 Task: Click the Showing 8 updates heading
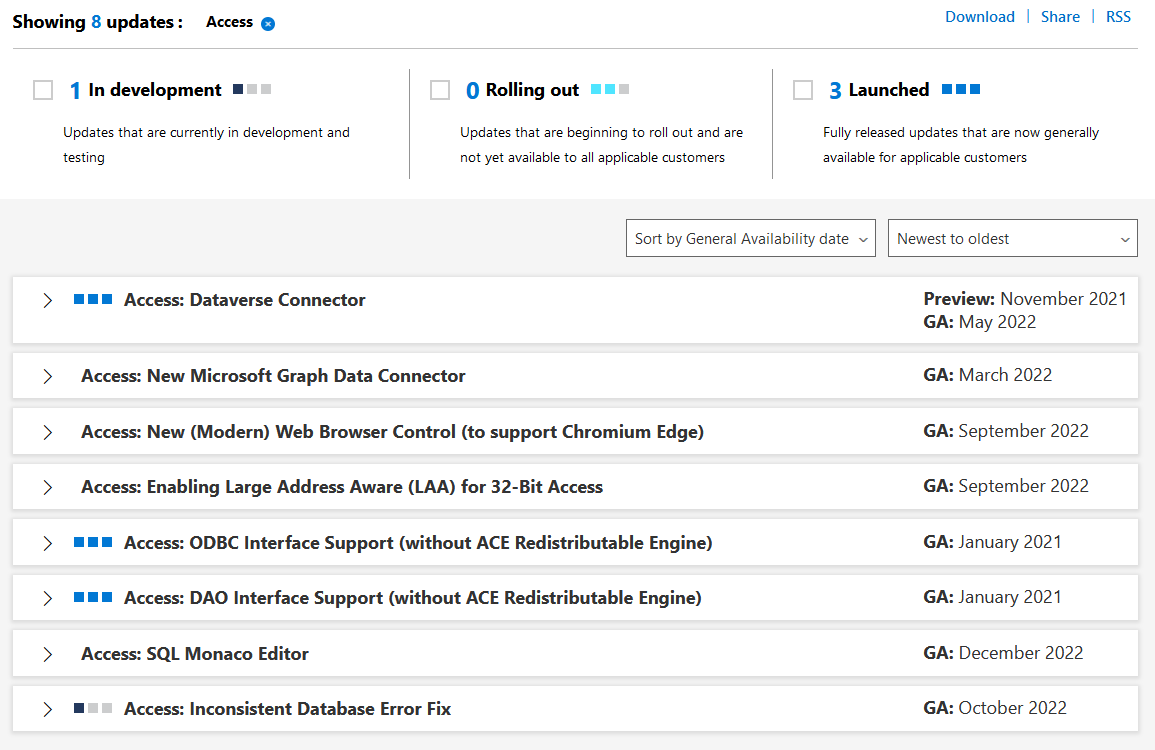click(97, 22)
